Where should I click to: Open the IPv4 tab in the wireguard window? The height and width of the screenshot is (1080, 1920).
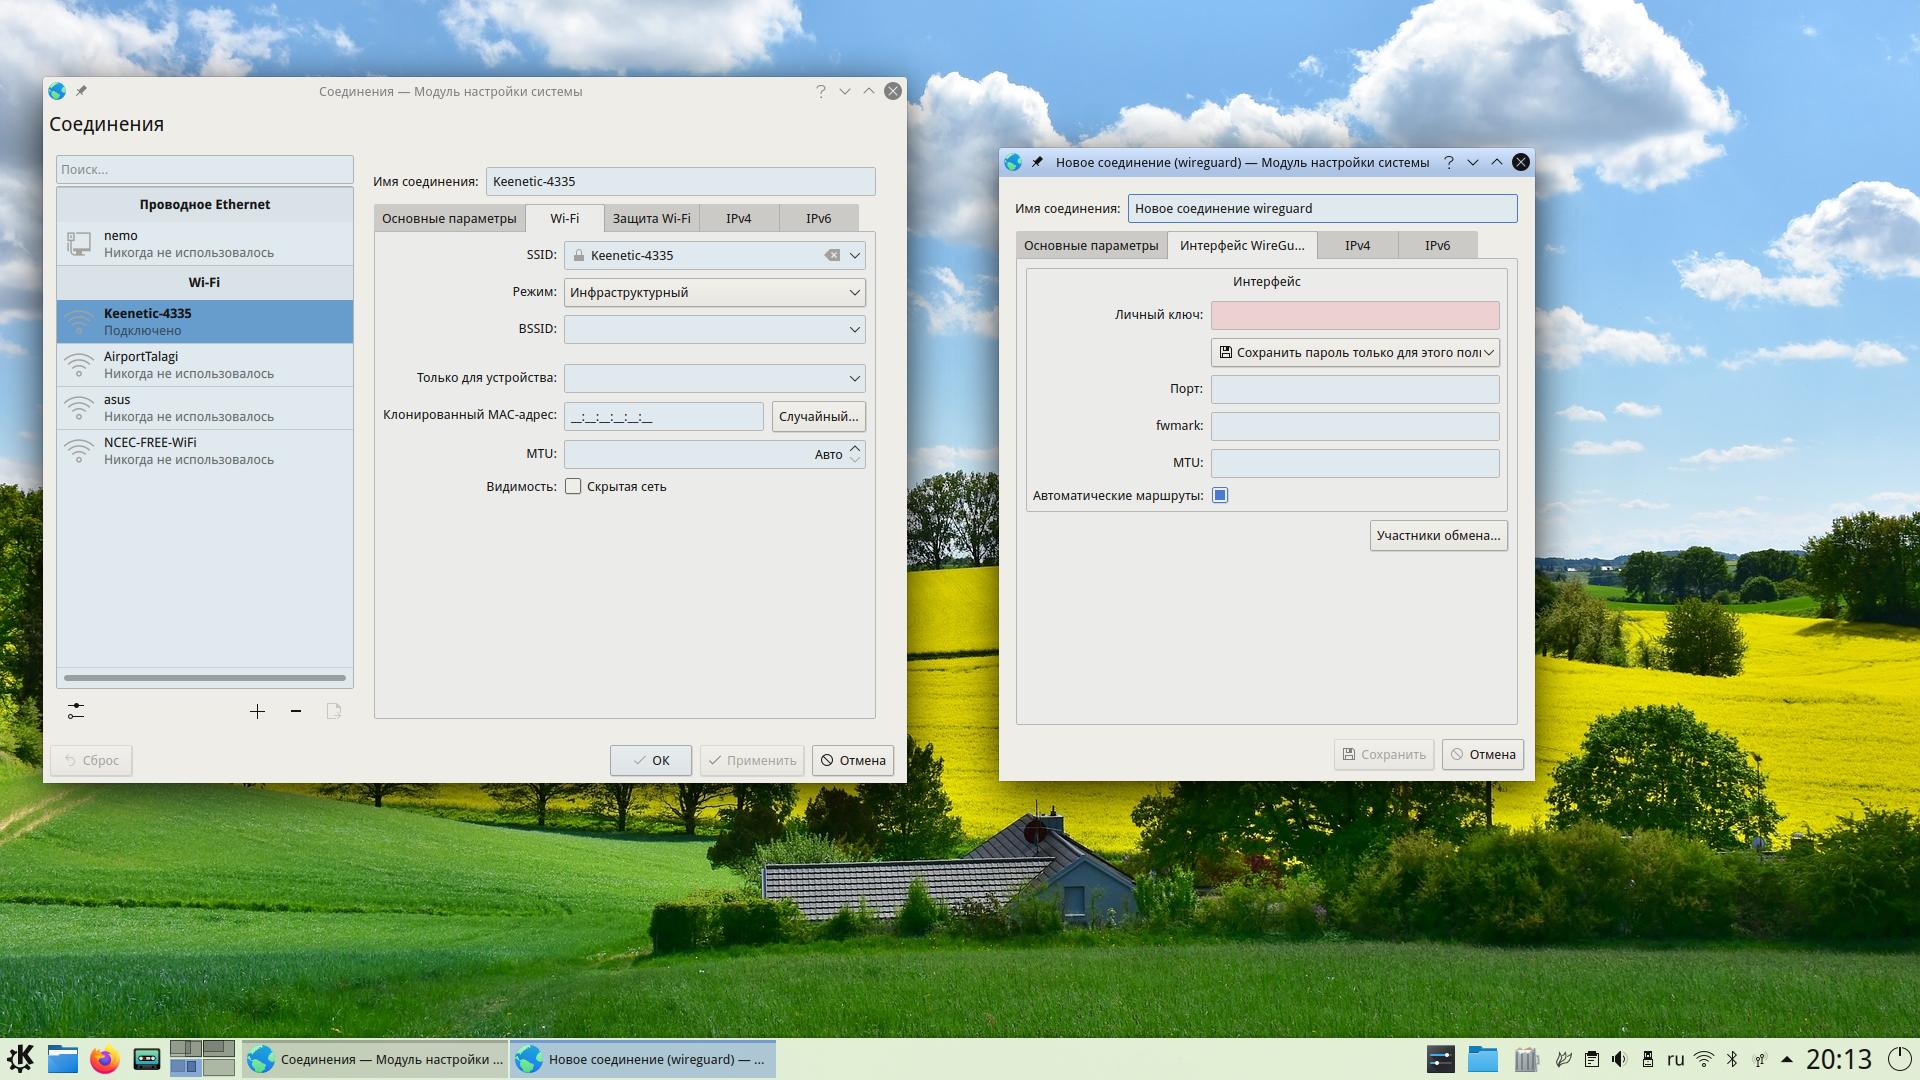coord(1357,245)
